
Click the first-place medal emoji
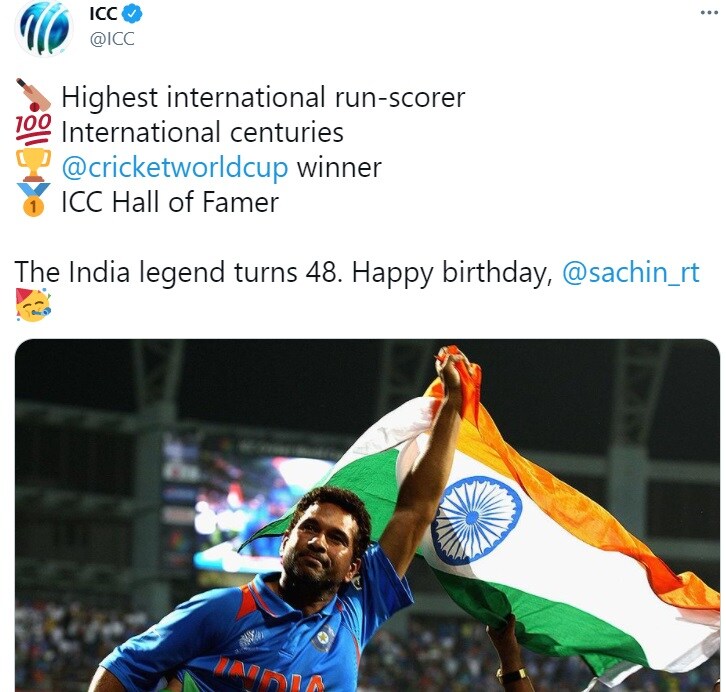coord(33,200)
